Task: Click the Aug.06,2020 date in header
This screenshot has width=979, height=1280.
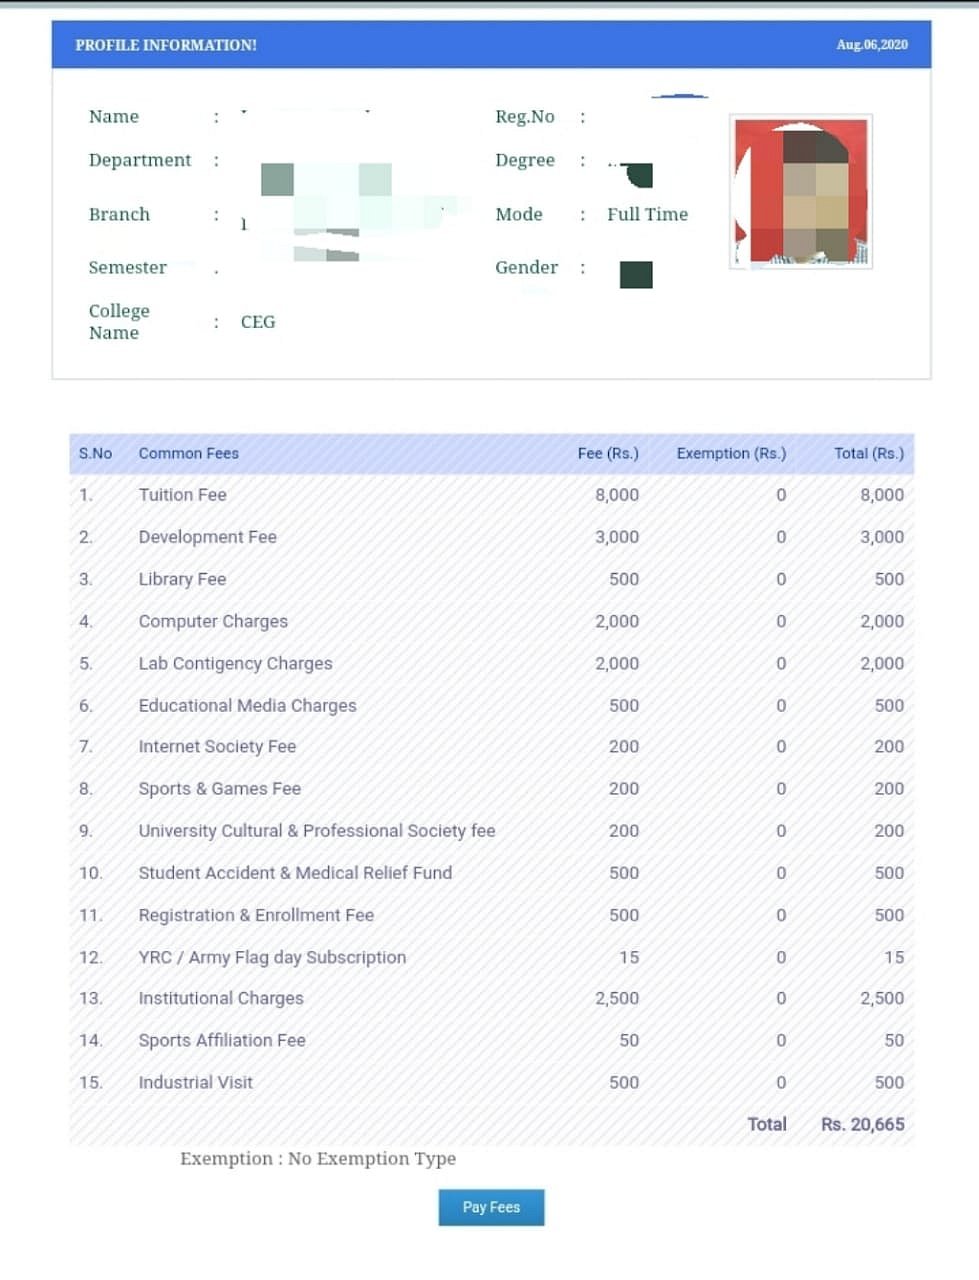Action: click(872, 45)
